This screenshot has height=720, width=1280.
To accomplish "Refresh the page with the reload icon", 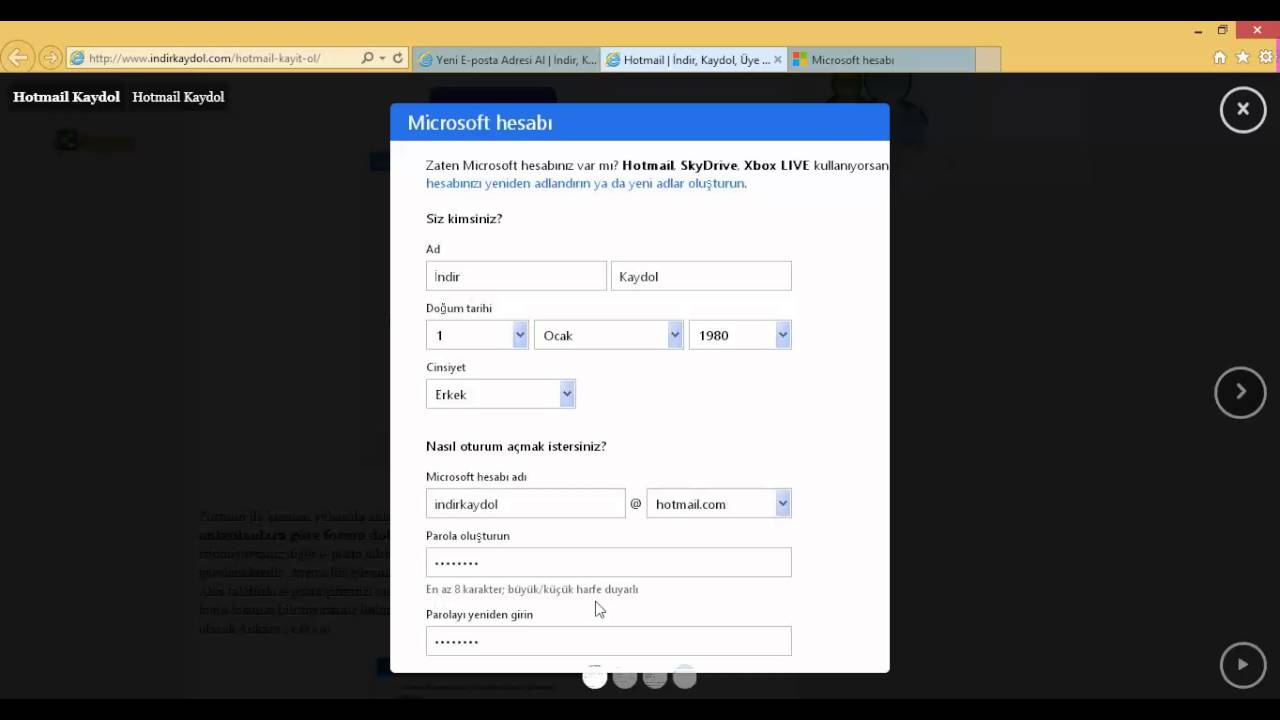I will point(398,59).
